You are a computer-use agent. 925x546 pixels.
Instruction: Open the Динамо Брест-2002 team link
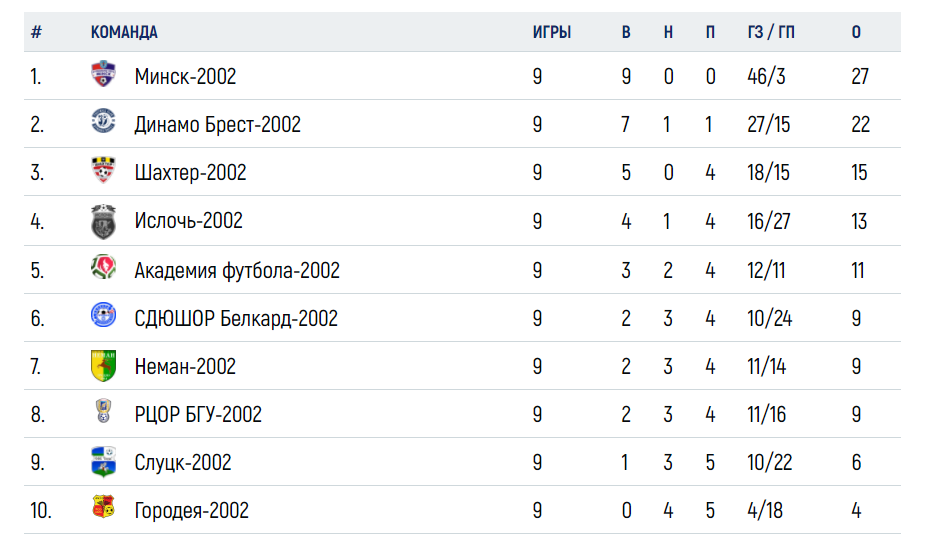[x=218, y=125]
